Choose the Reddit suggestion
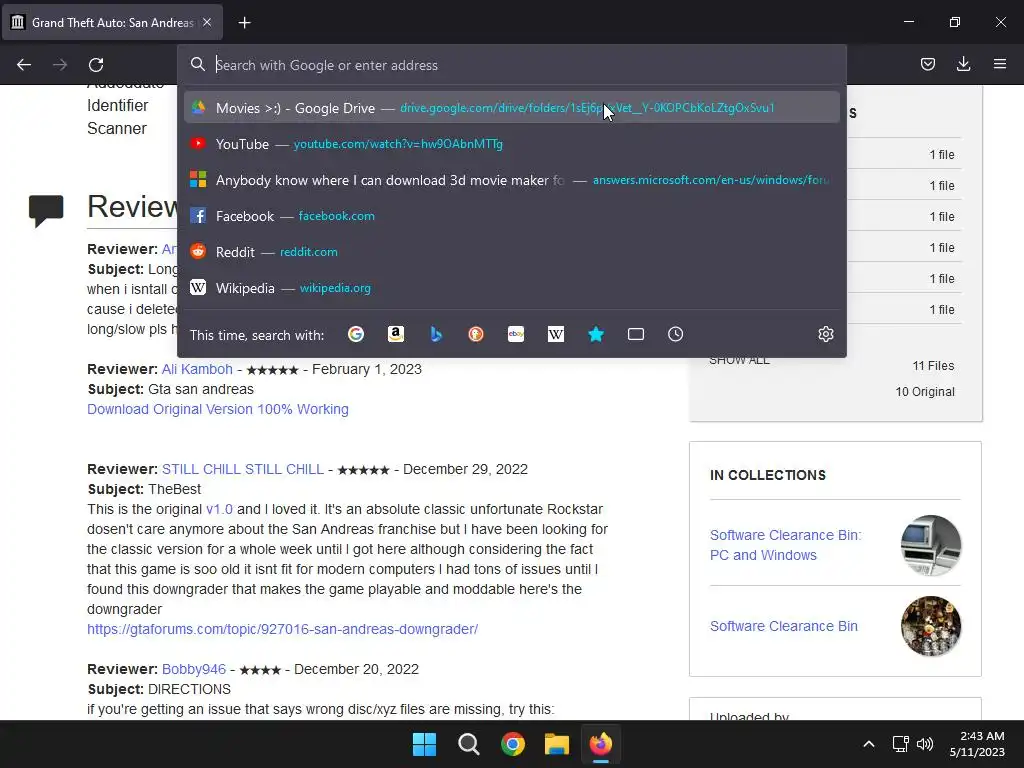 tap(512, 251)
